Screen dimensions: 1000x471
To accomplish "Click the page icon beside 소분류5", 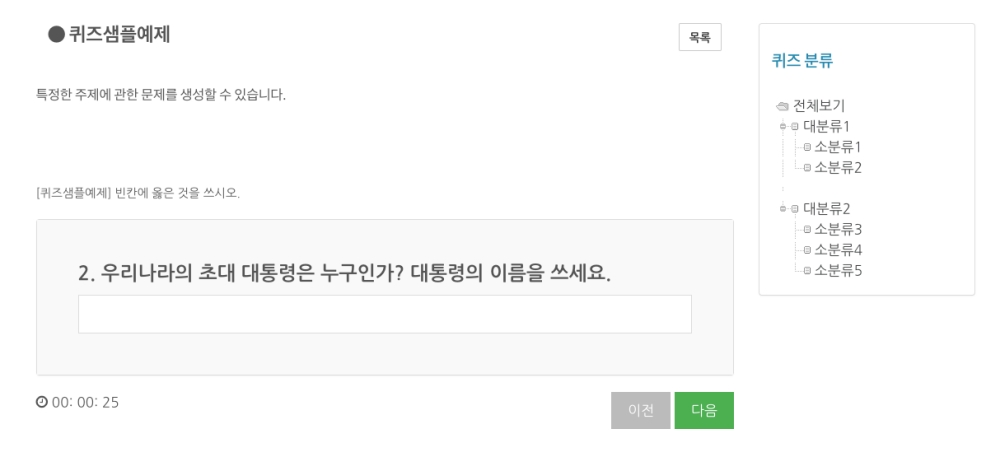I will click(x=807, y=271).
